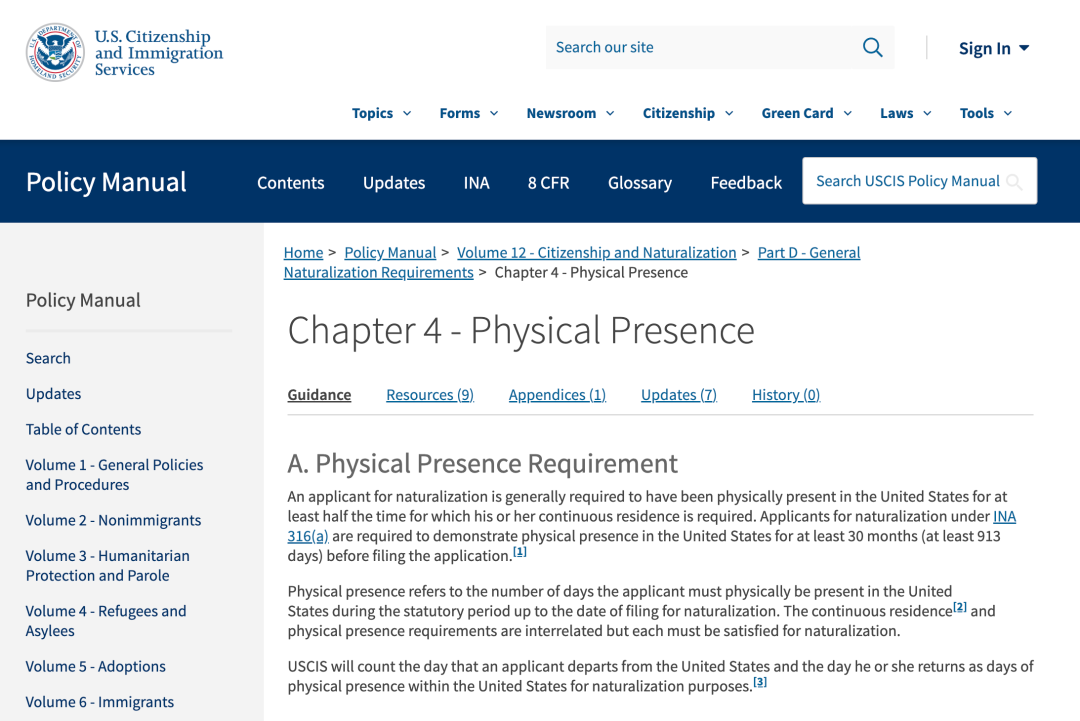Switch to the Resources (9) tab
The width and height of the screenshot is (1080, 721).
pyautogui.click(x=430, y=395)
